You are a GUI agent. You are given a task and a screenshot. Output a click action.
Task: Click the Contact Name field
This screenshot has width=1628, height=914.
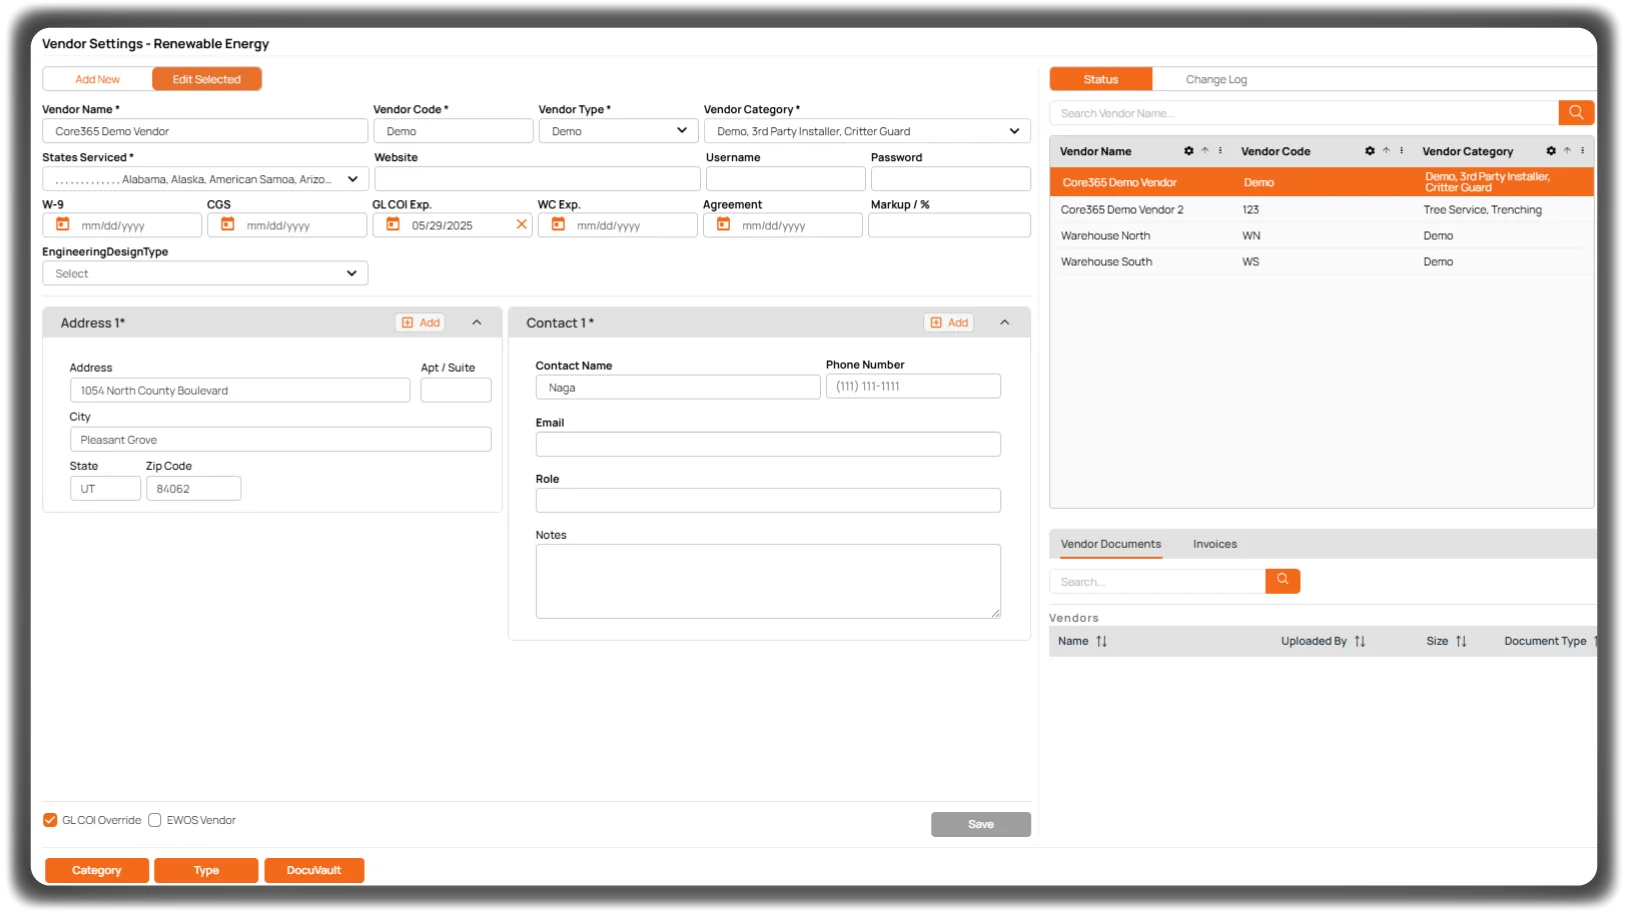click(x=678, y=387)
